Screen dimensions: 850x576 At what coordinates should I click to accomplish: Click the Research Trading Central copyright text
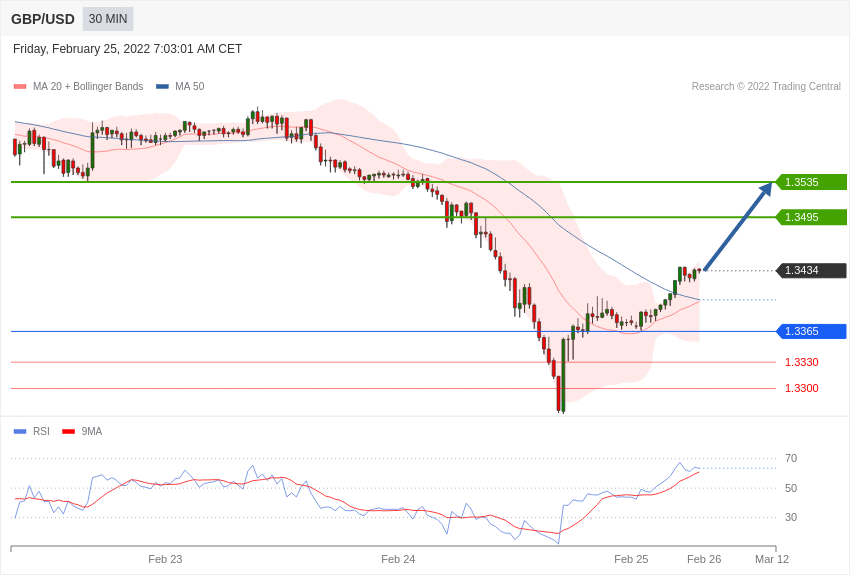click(766, 86)
